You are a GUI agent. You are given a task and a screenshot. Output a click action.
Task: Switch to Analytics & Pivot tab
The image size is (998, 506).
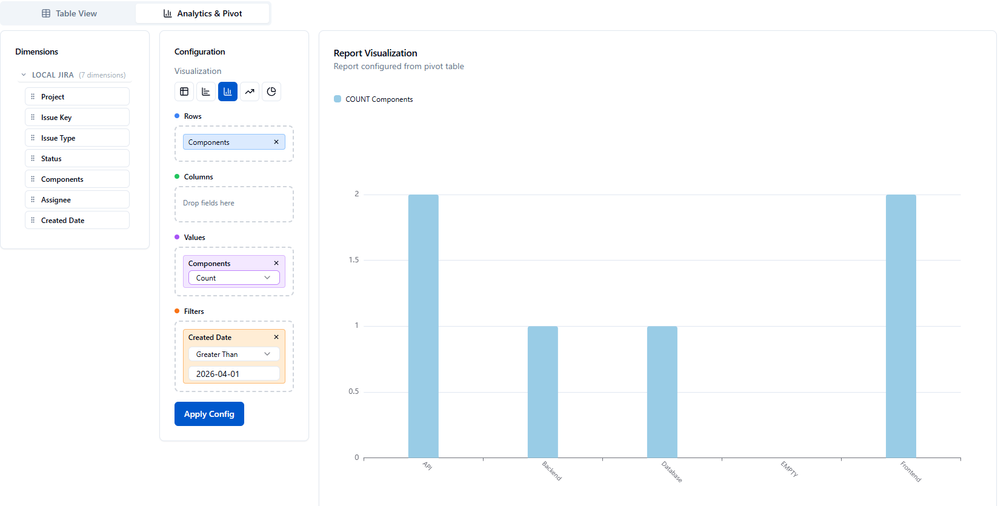202,13
